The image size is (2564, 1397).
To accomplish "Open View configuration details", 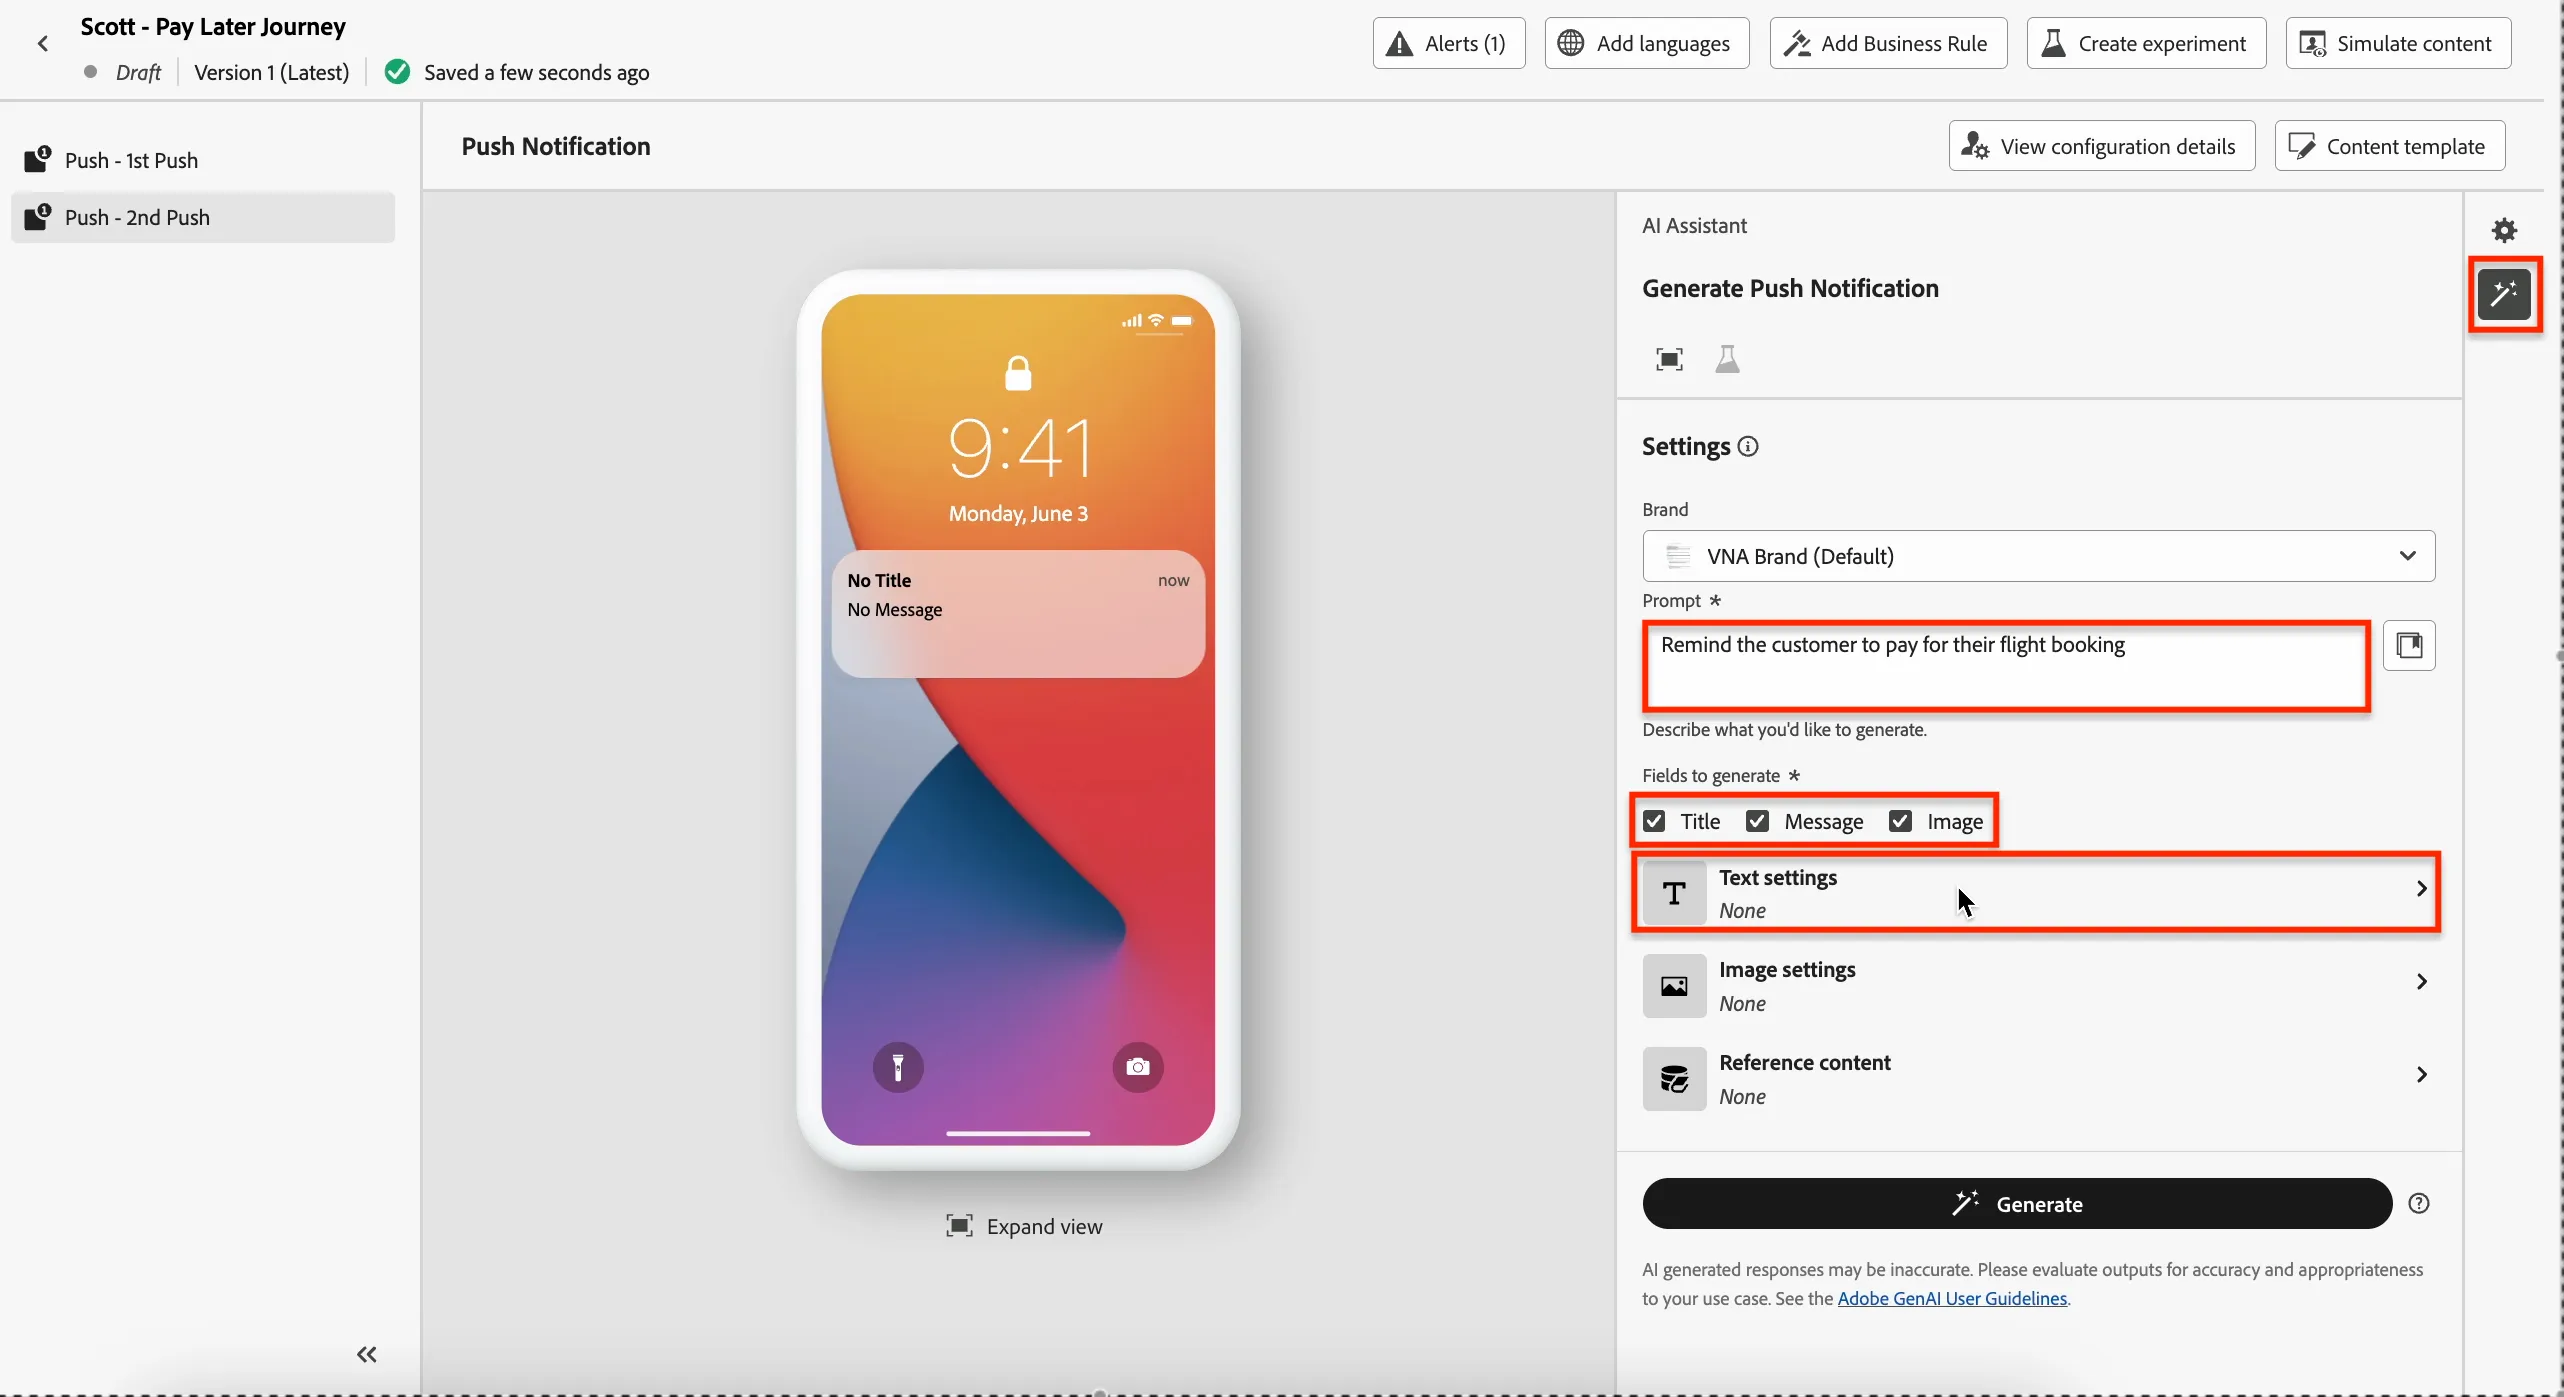I will click(2101, 146).
